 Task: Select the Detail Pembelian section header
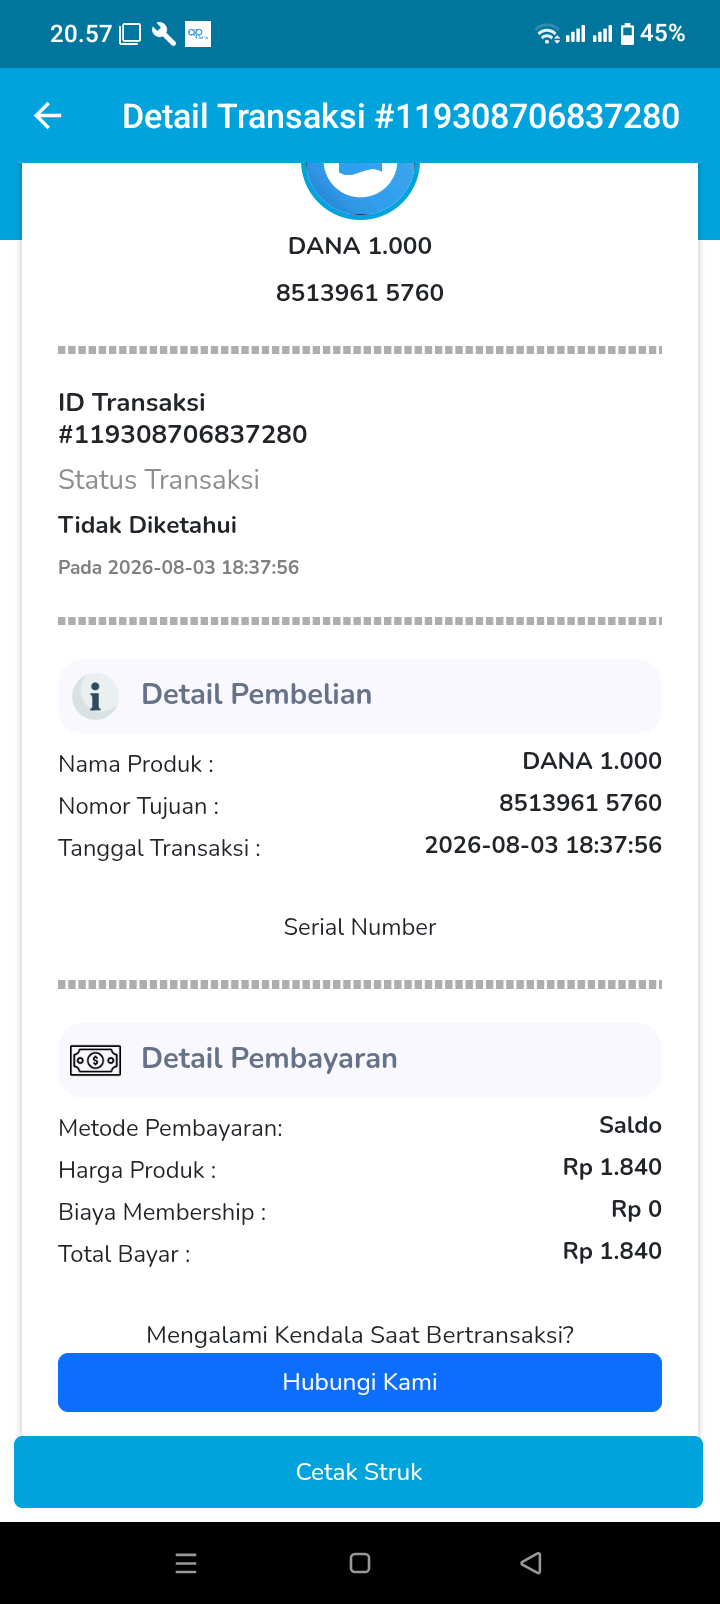point(360,695)
